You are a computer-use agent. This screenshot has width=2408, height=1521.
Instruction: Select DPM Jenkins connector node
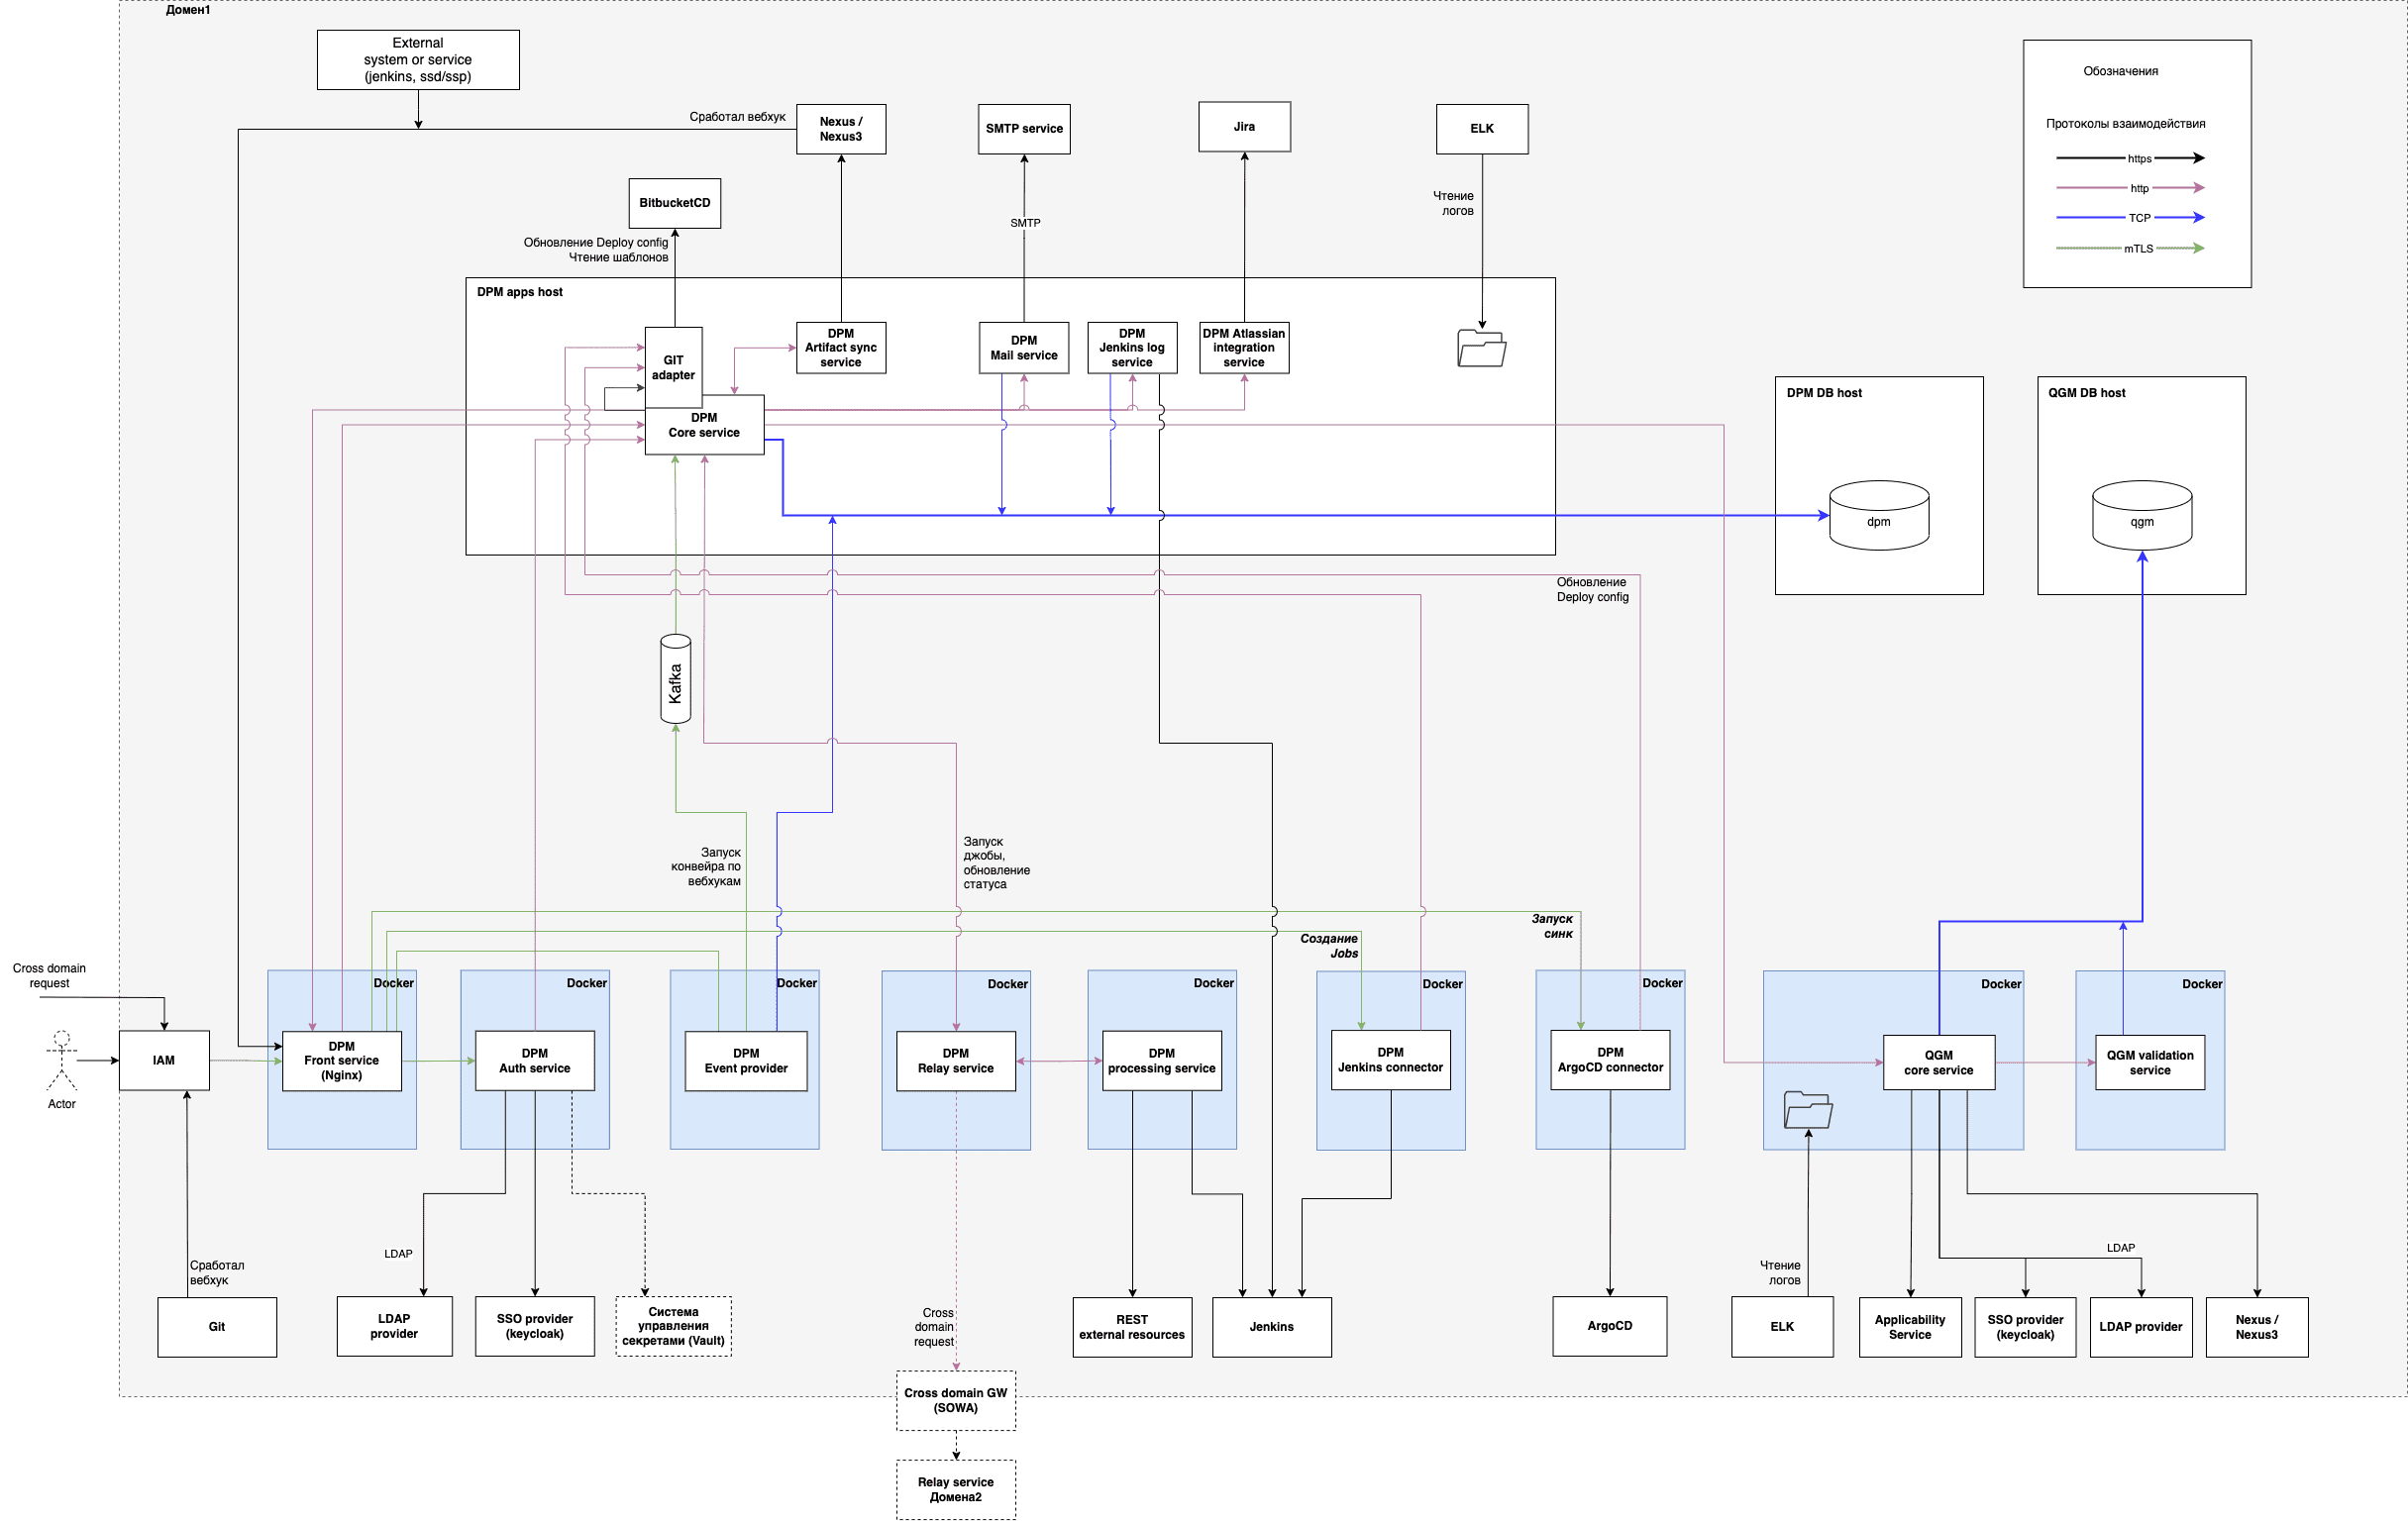tap(1390, 1060)
